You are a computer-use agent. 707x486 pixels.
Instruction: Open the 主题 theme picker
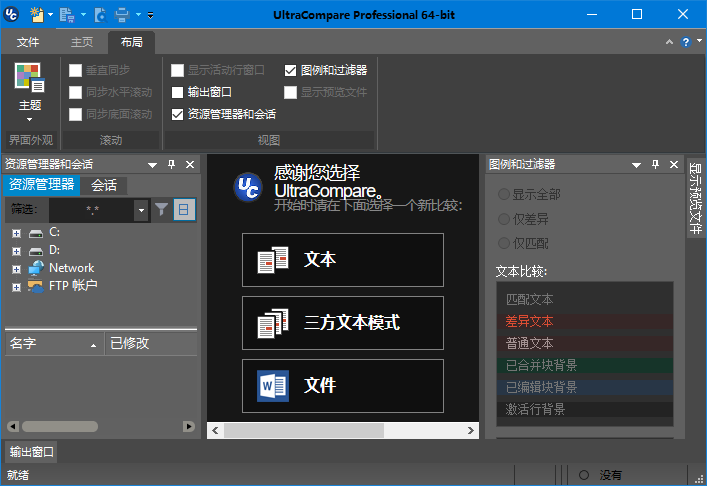pyautogui.click(x=30, y=93)
